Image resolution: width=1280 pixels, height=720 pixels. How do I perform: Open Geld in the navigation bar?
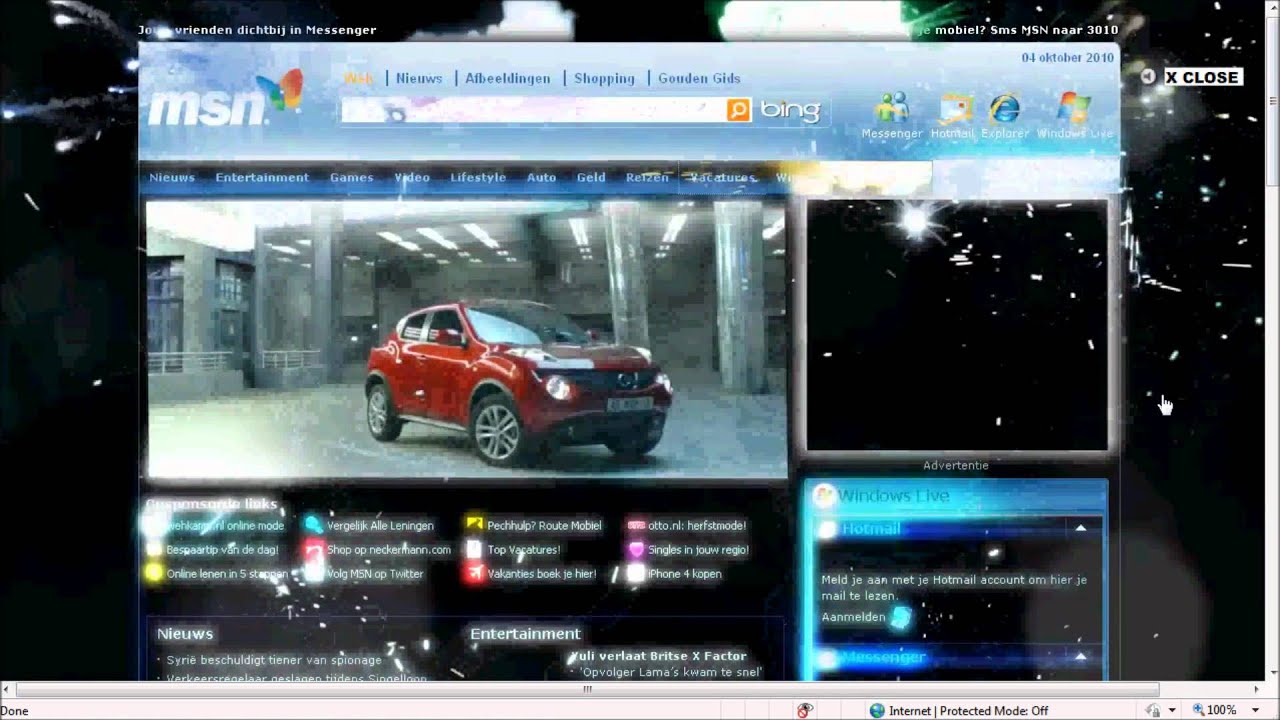tap(591, 177)
